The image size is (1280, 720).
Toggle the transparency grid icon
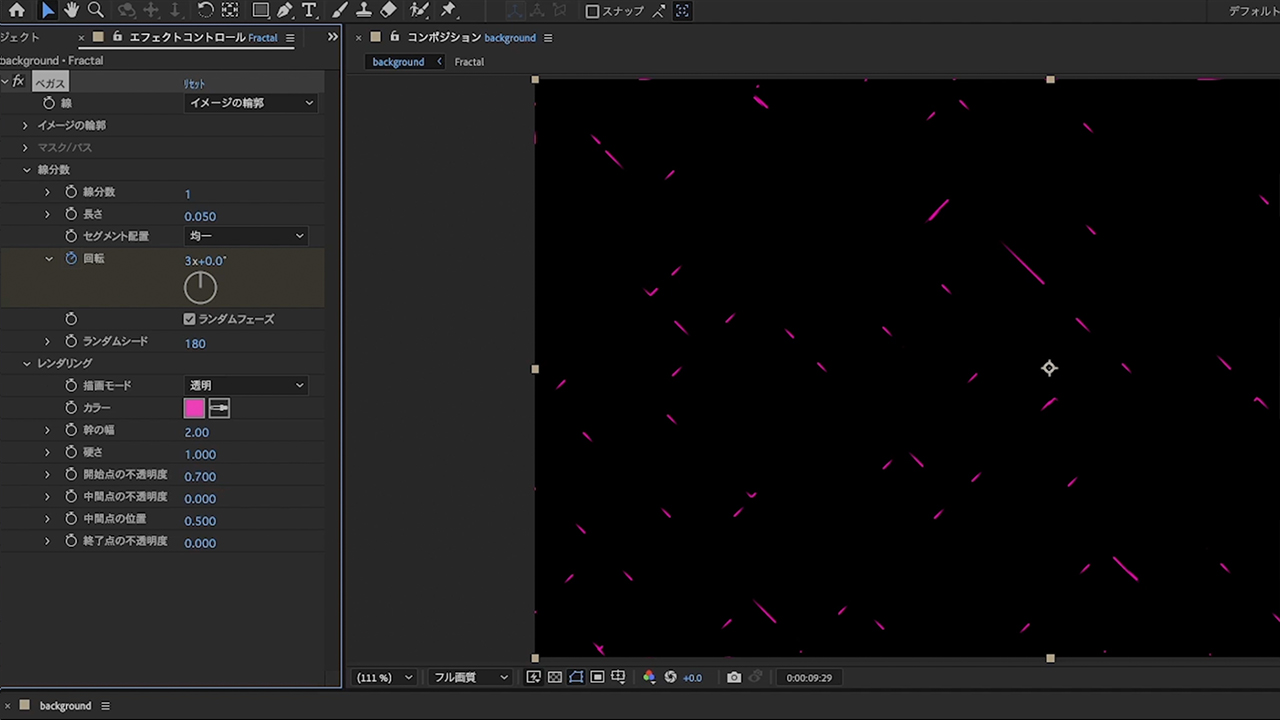pyautogui.click(x=555, y=678)
